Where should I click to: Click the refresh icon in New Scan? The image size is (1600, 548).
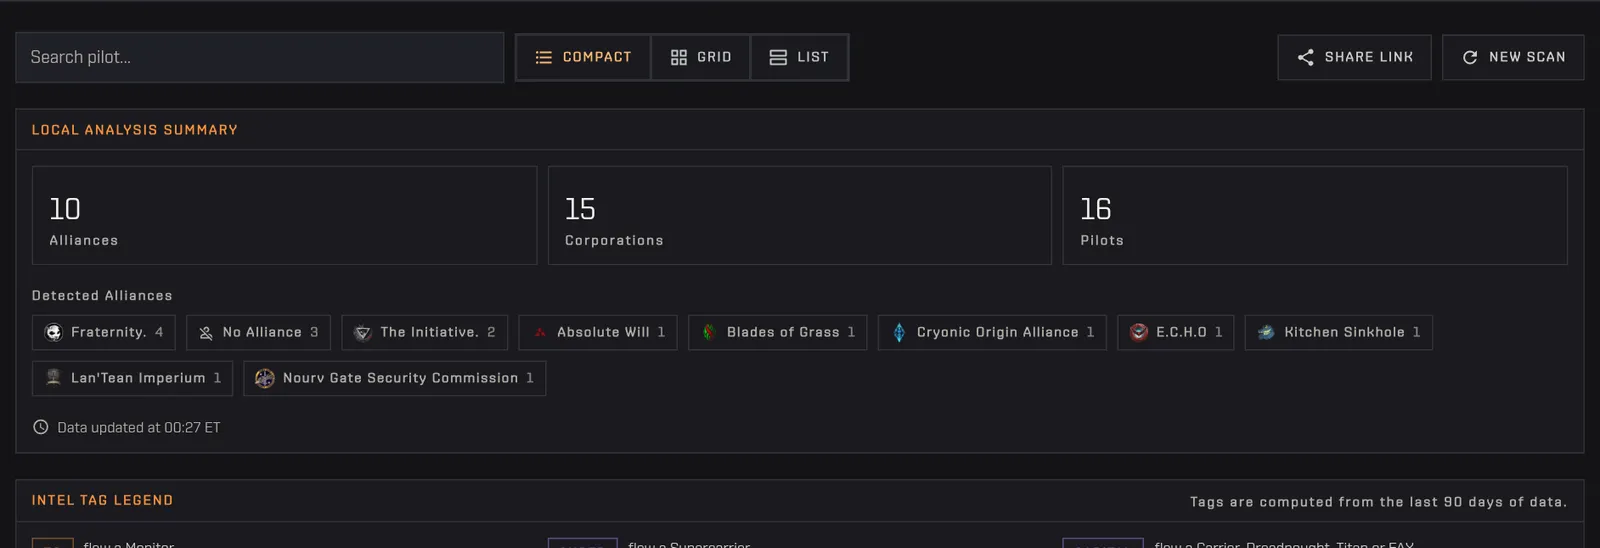coord(1469,57)
